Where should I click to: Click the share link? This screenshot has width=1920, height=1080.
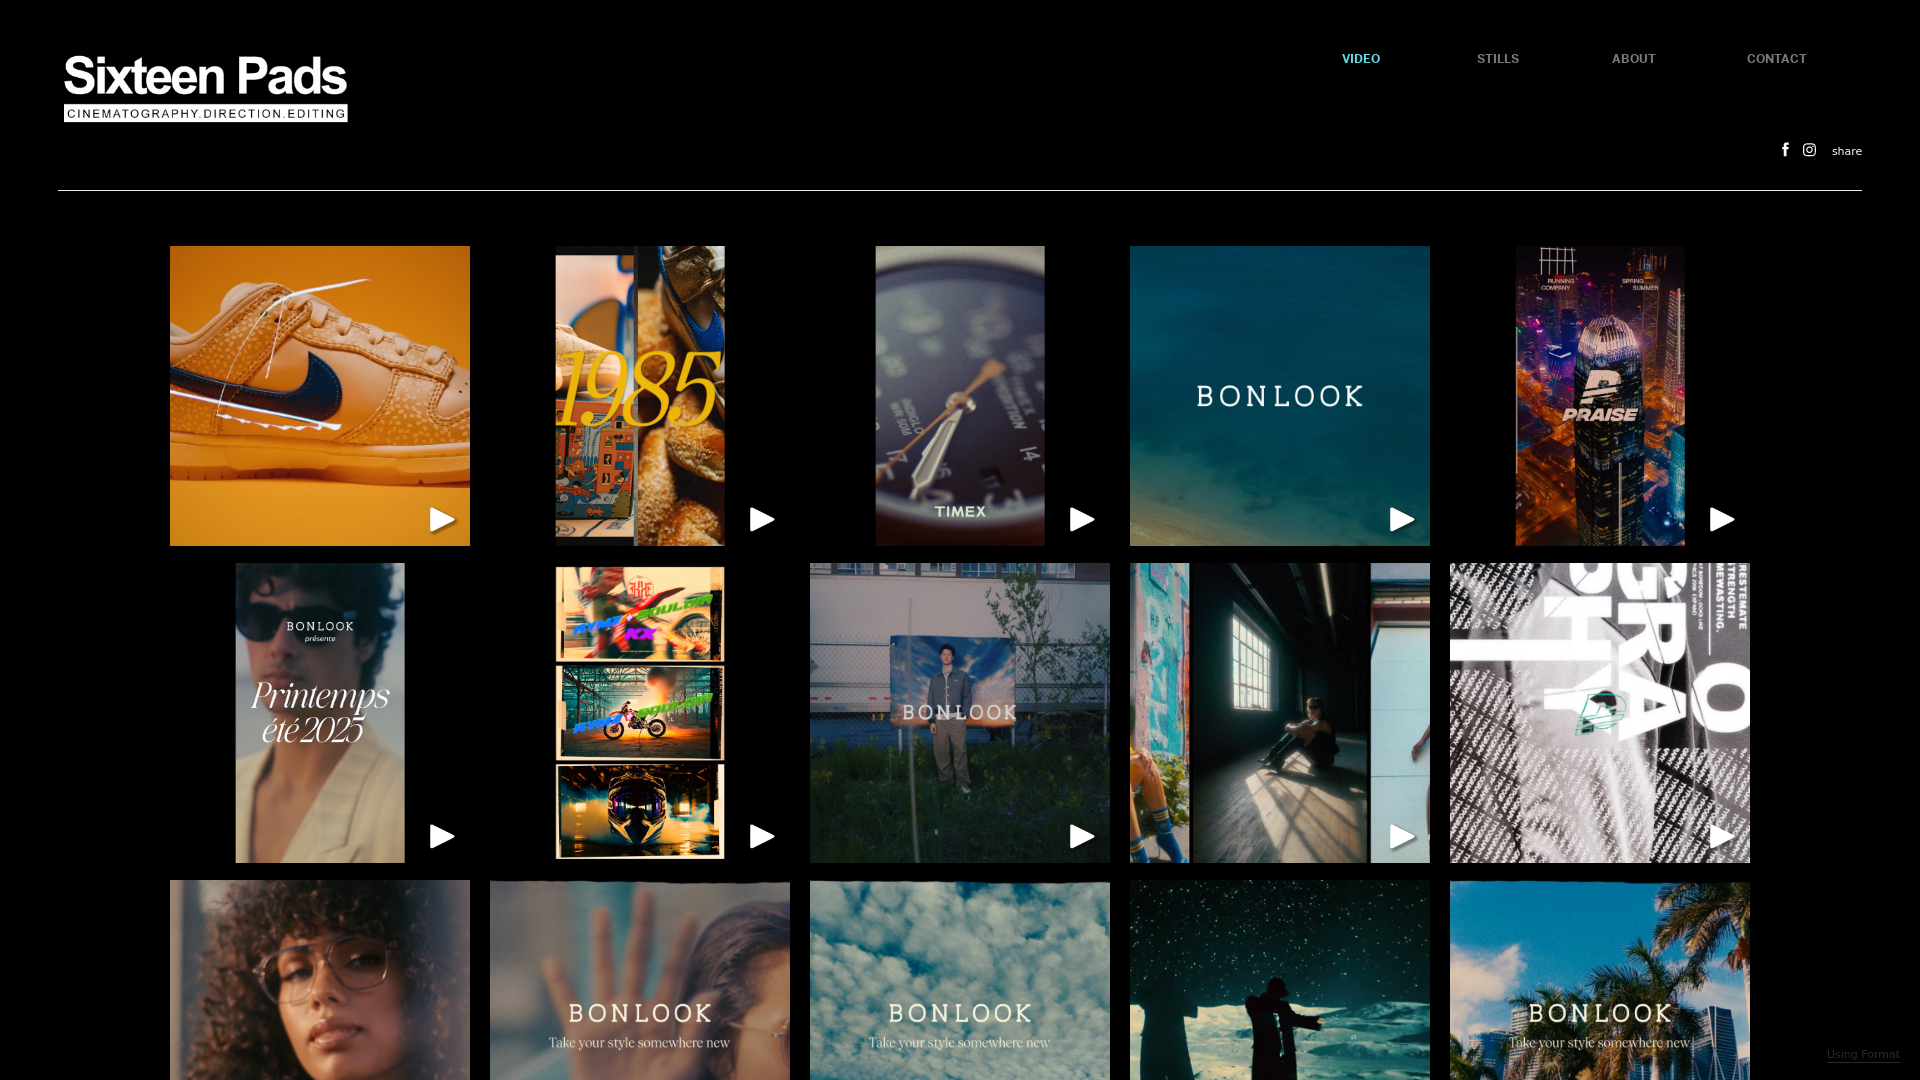click(x=1846, y=151)
